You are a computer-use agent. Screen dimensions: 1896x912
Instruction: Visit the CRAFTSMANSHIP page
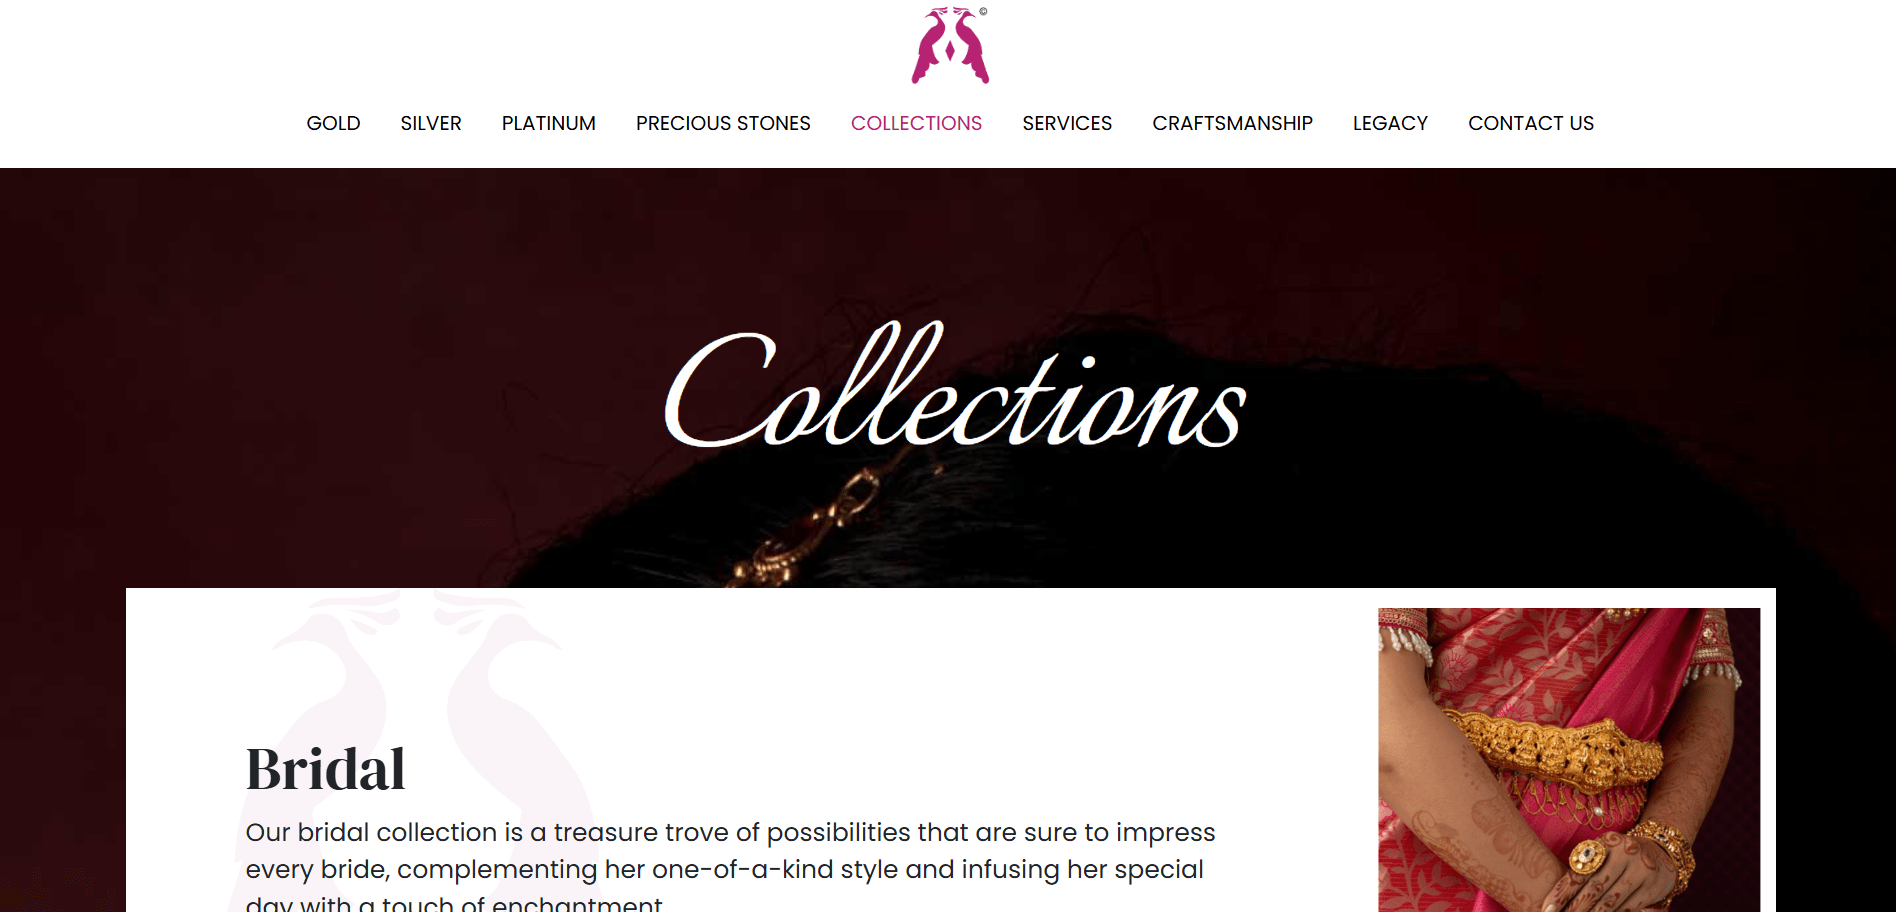point(1232,123)
